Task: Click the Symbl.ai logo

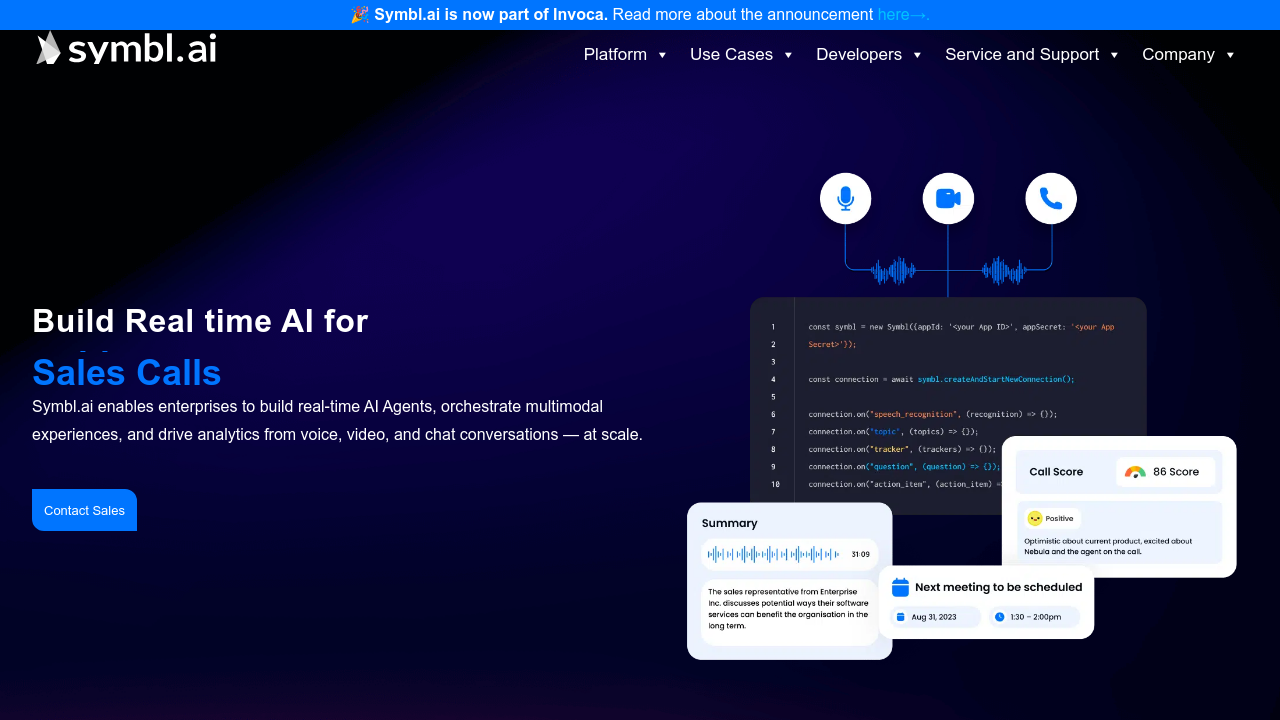Action: point(125,47)
